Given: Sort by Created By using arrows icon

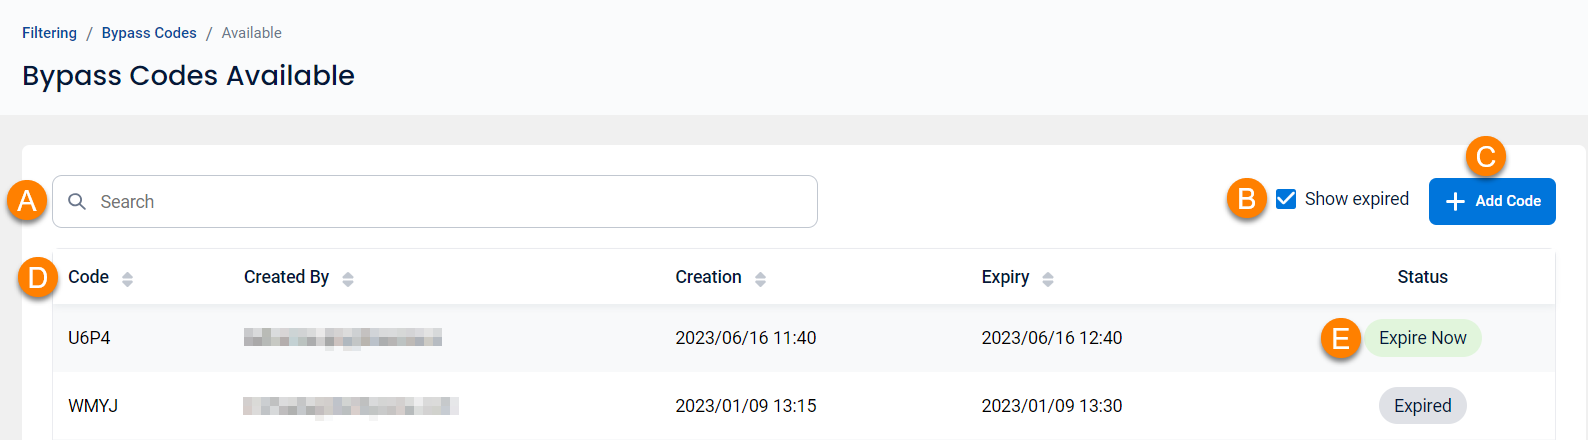Looking at the screenshot, I should tap(348, 279).
